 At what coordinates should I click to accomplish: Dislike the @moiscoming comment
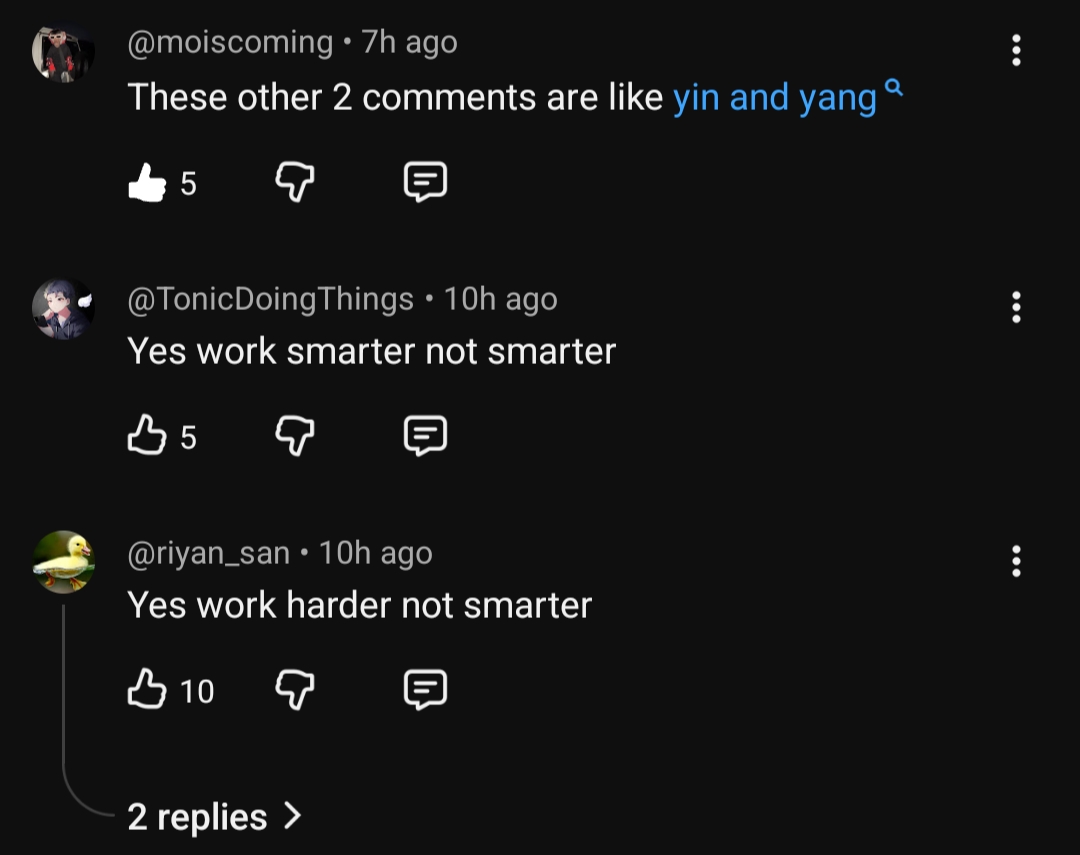[x=294, y=183]
